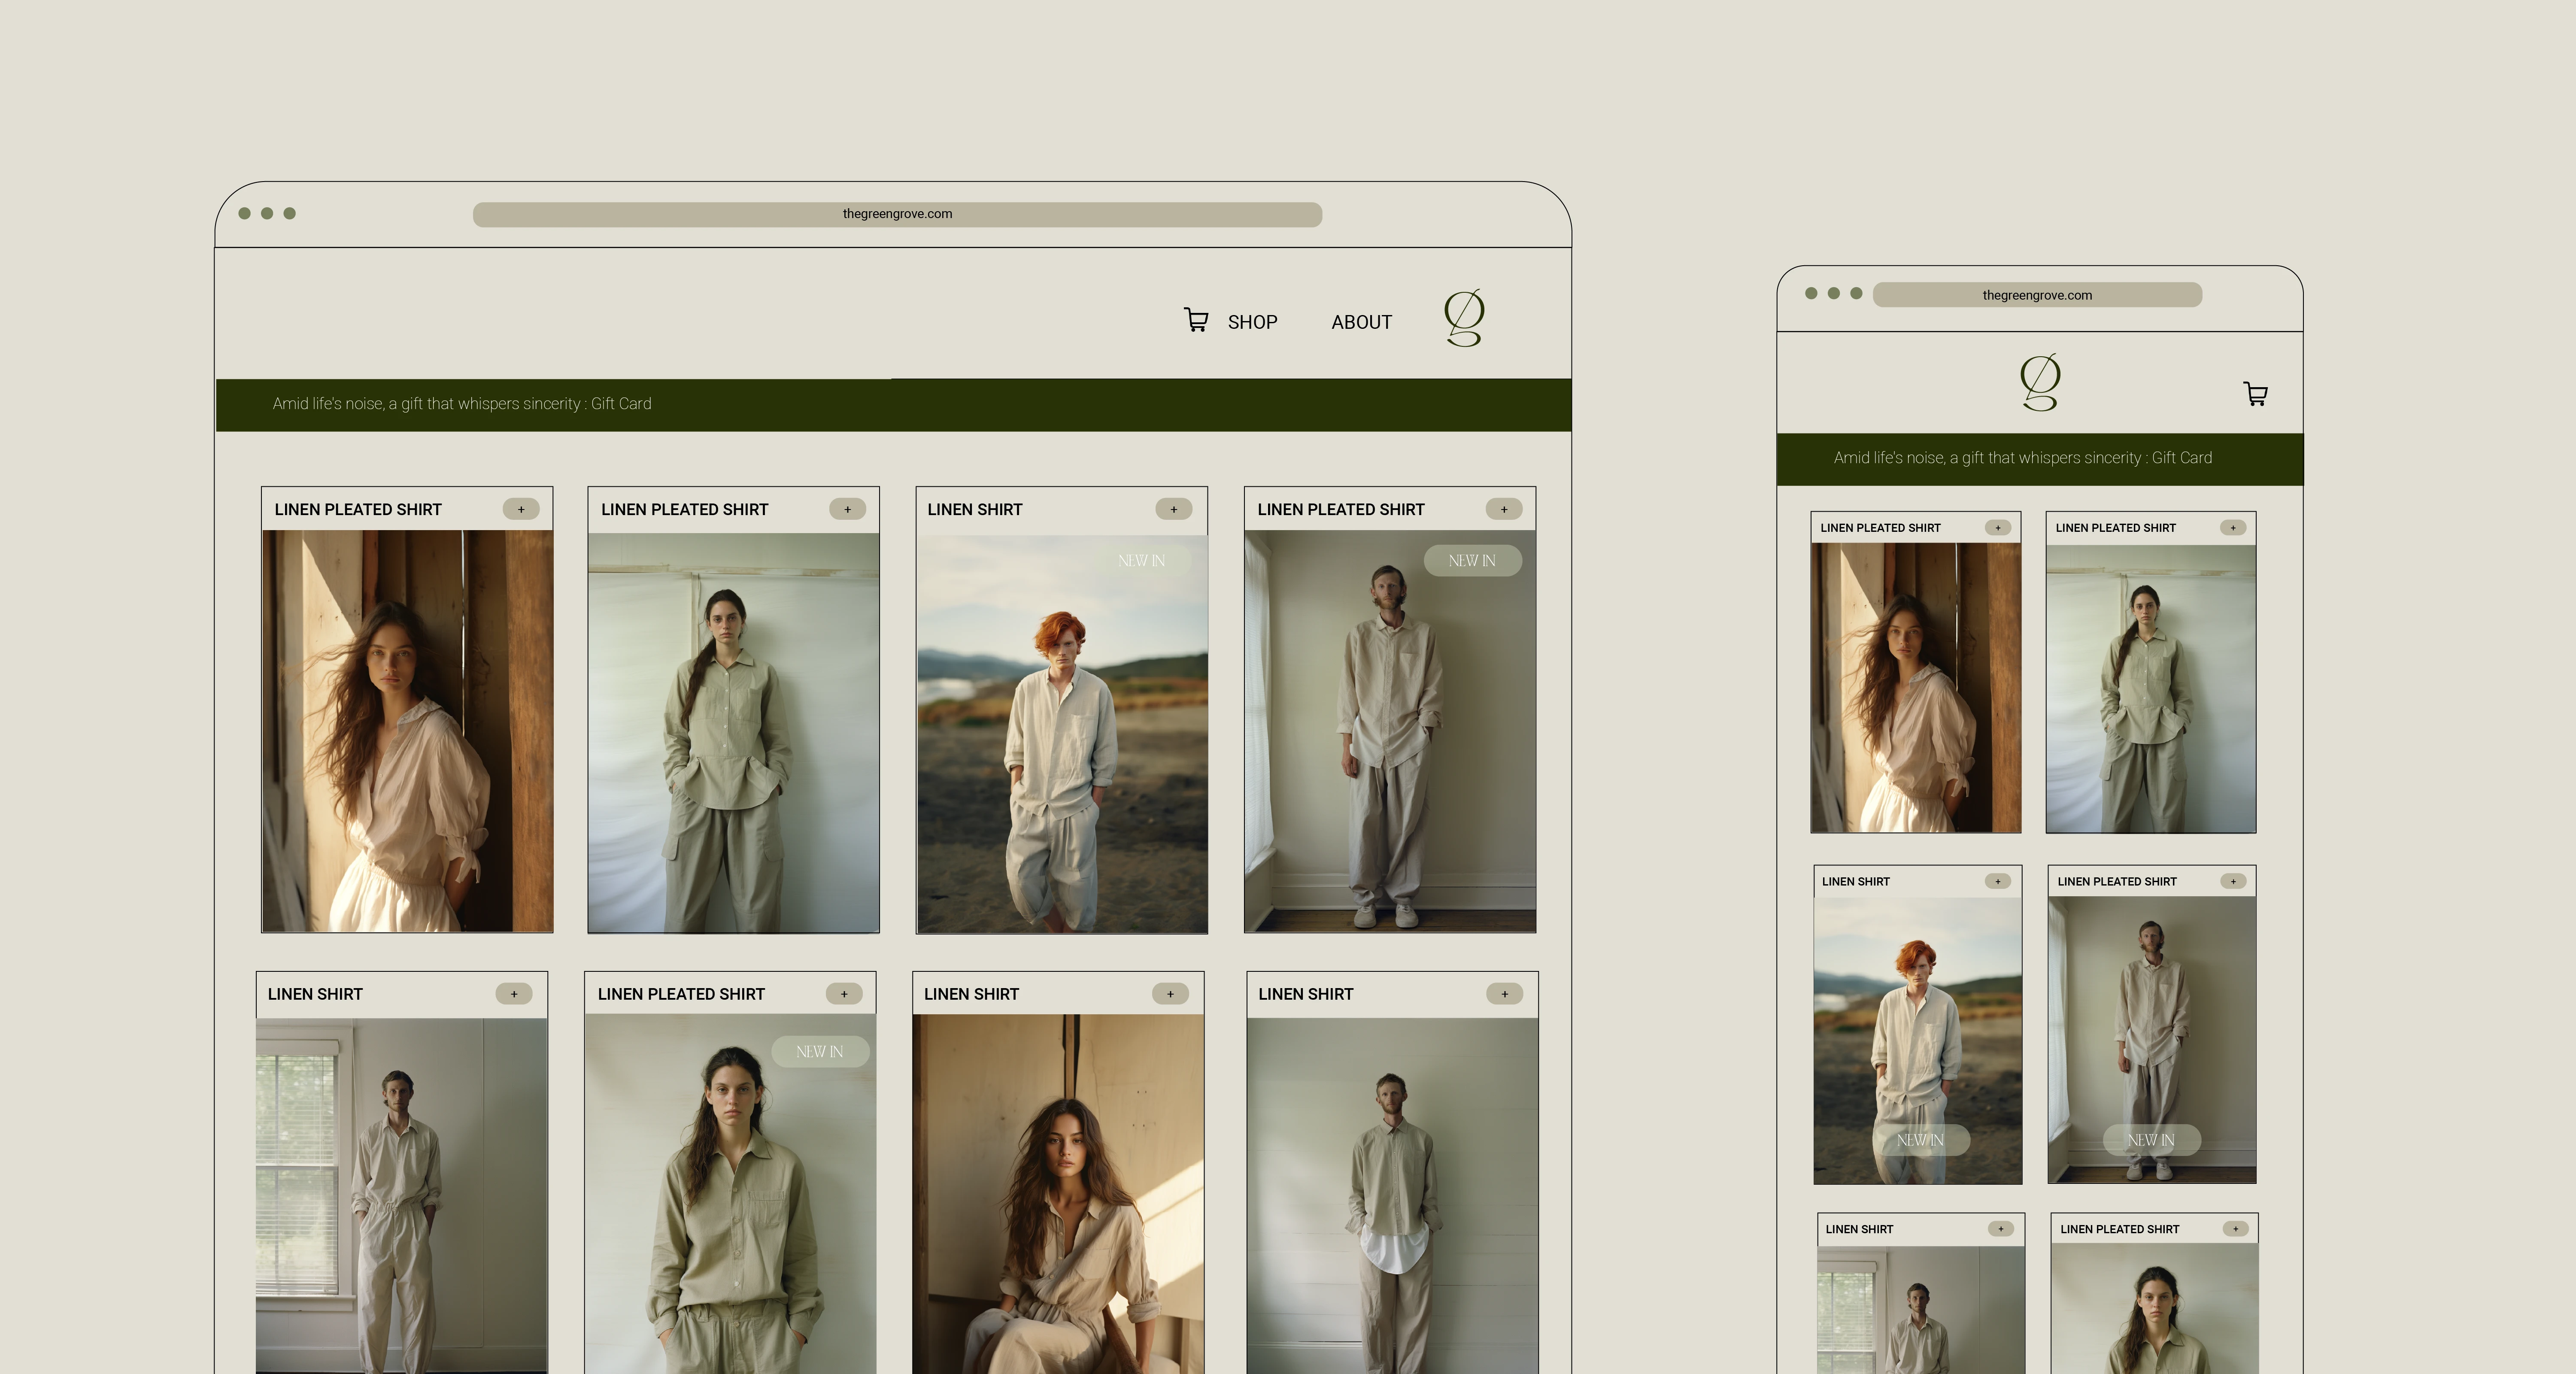
Task: Click NEW IN badge on desktop close-up green shirt woman
Action: (x=820, y=1052)
